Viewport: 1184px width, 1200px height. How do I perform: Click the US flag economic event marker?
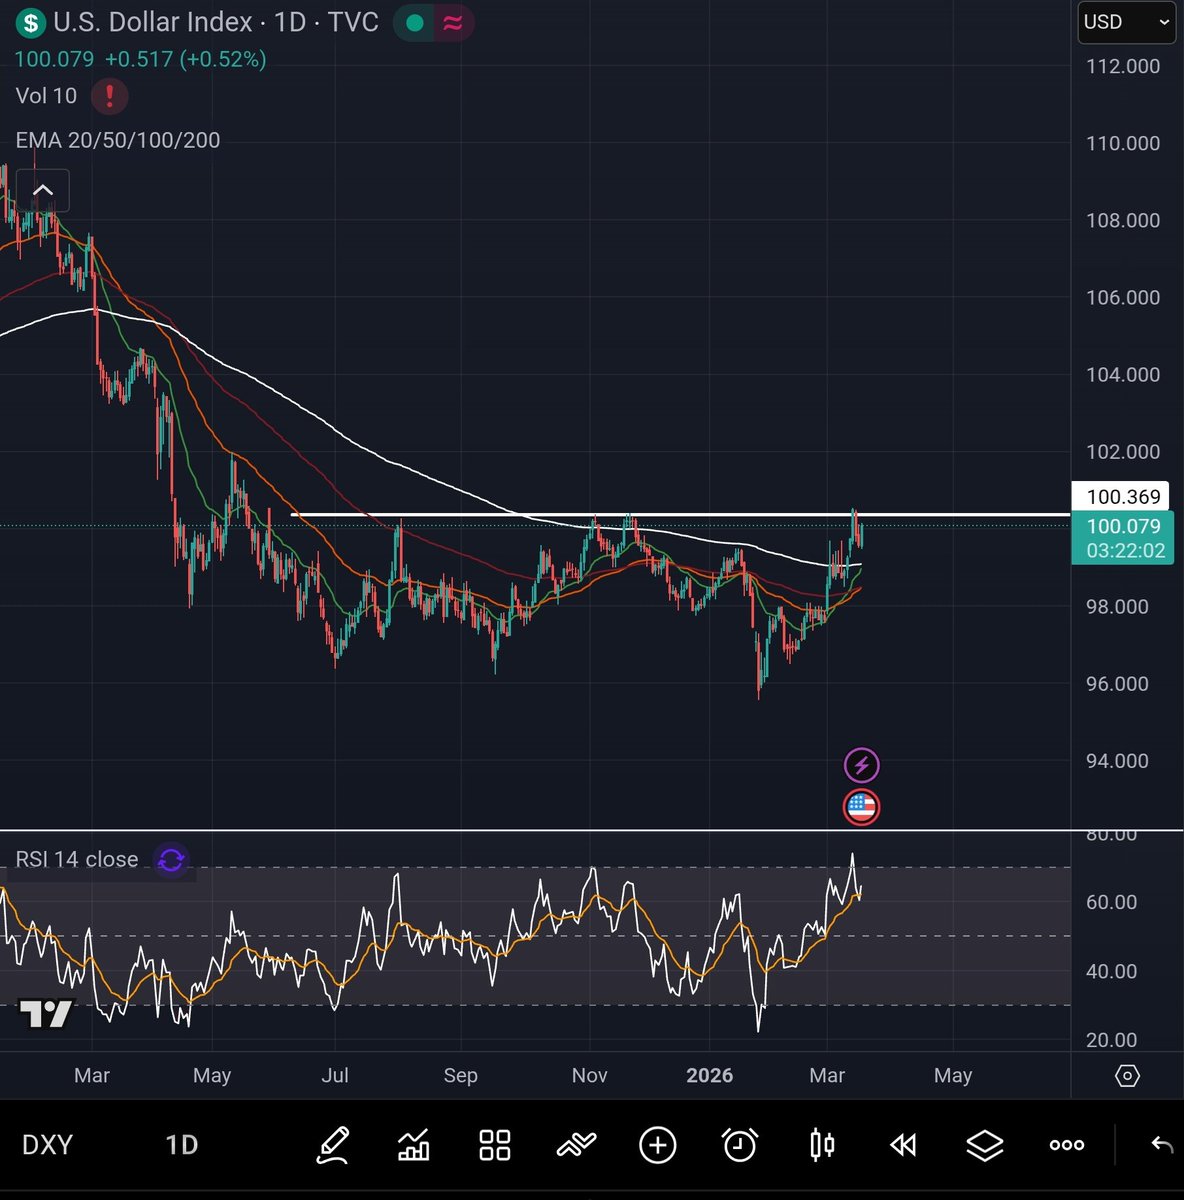[x=862, y=807]
